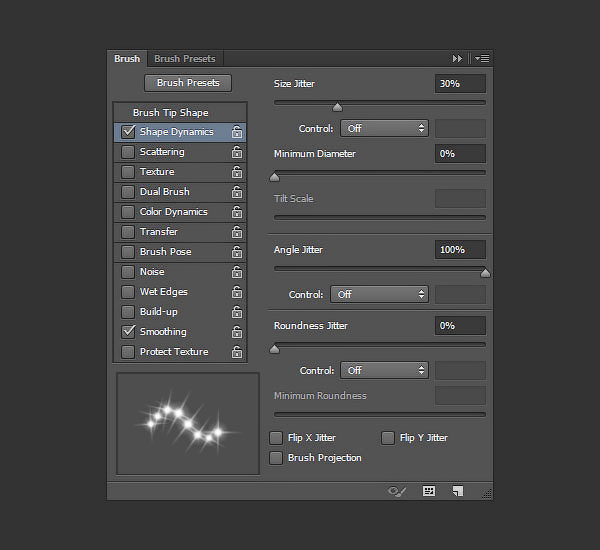This screenshot has height=550, width=600.
Task: Toggle the lock icon for Wet Edges
Action: [x=237, y=292]
